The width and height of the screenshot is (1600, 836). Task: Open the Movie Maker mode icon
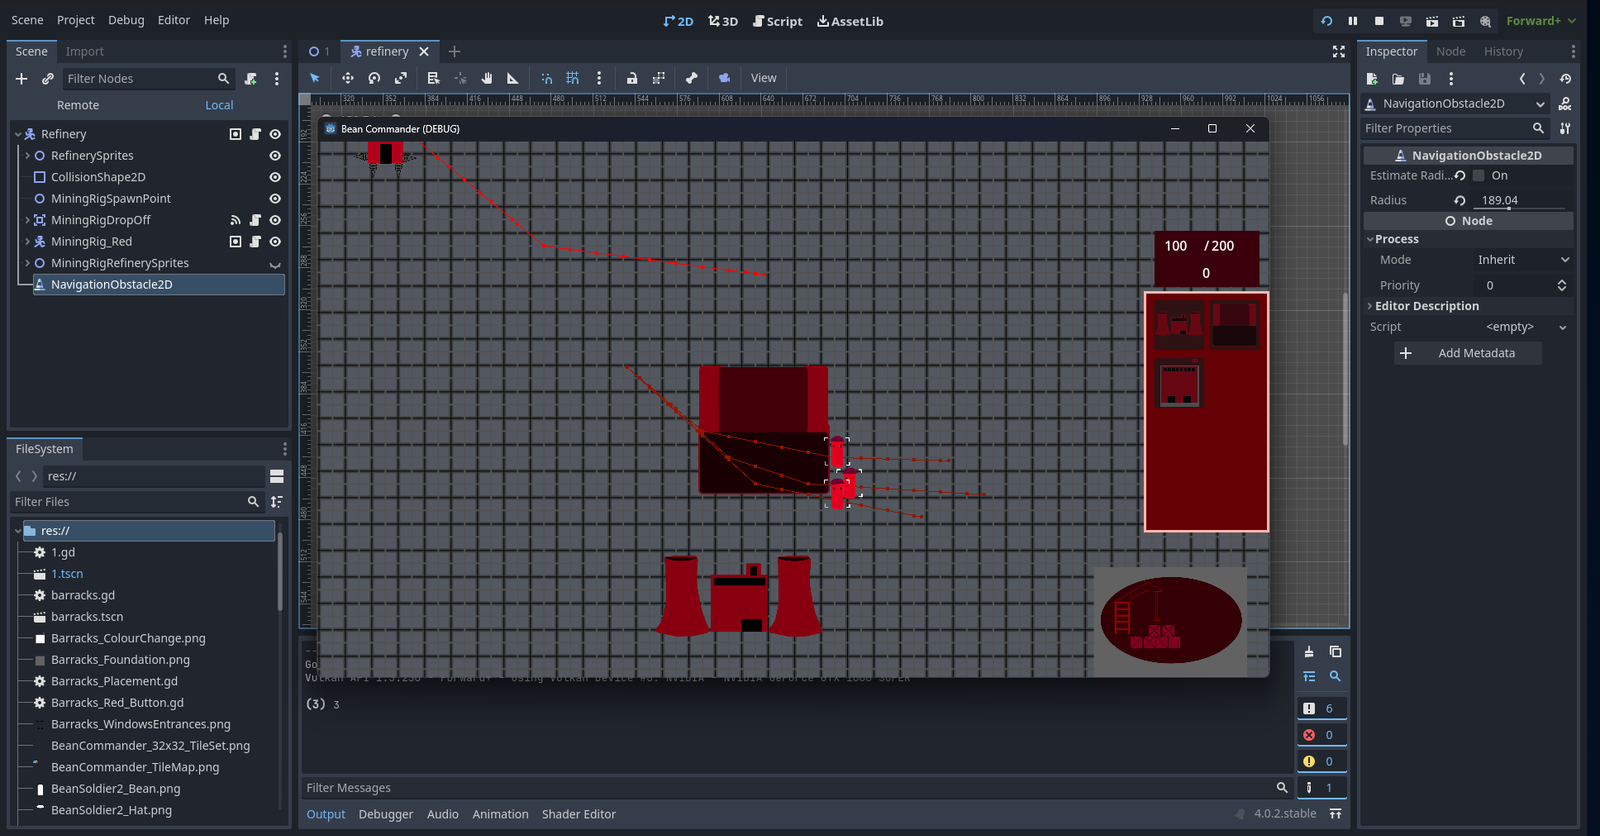click(1485, 21)
